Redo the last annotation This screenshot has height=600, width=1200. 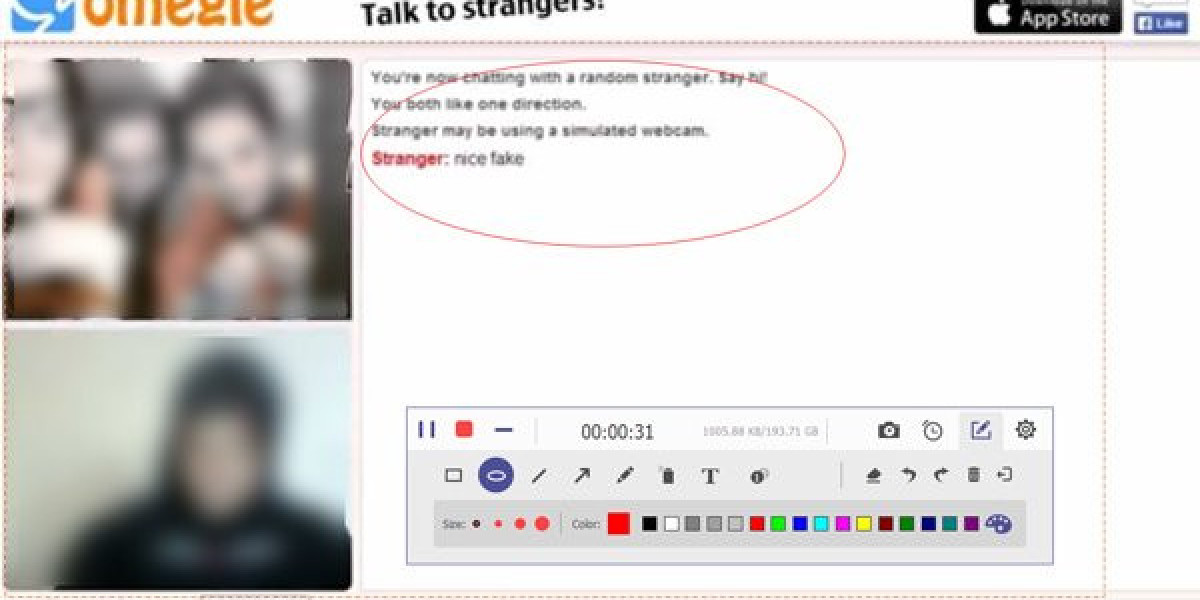point(940,475)
